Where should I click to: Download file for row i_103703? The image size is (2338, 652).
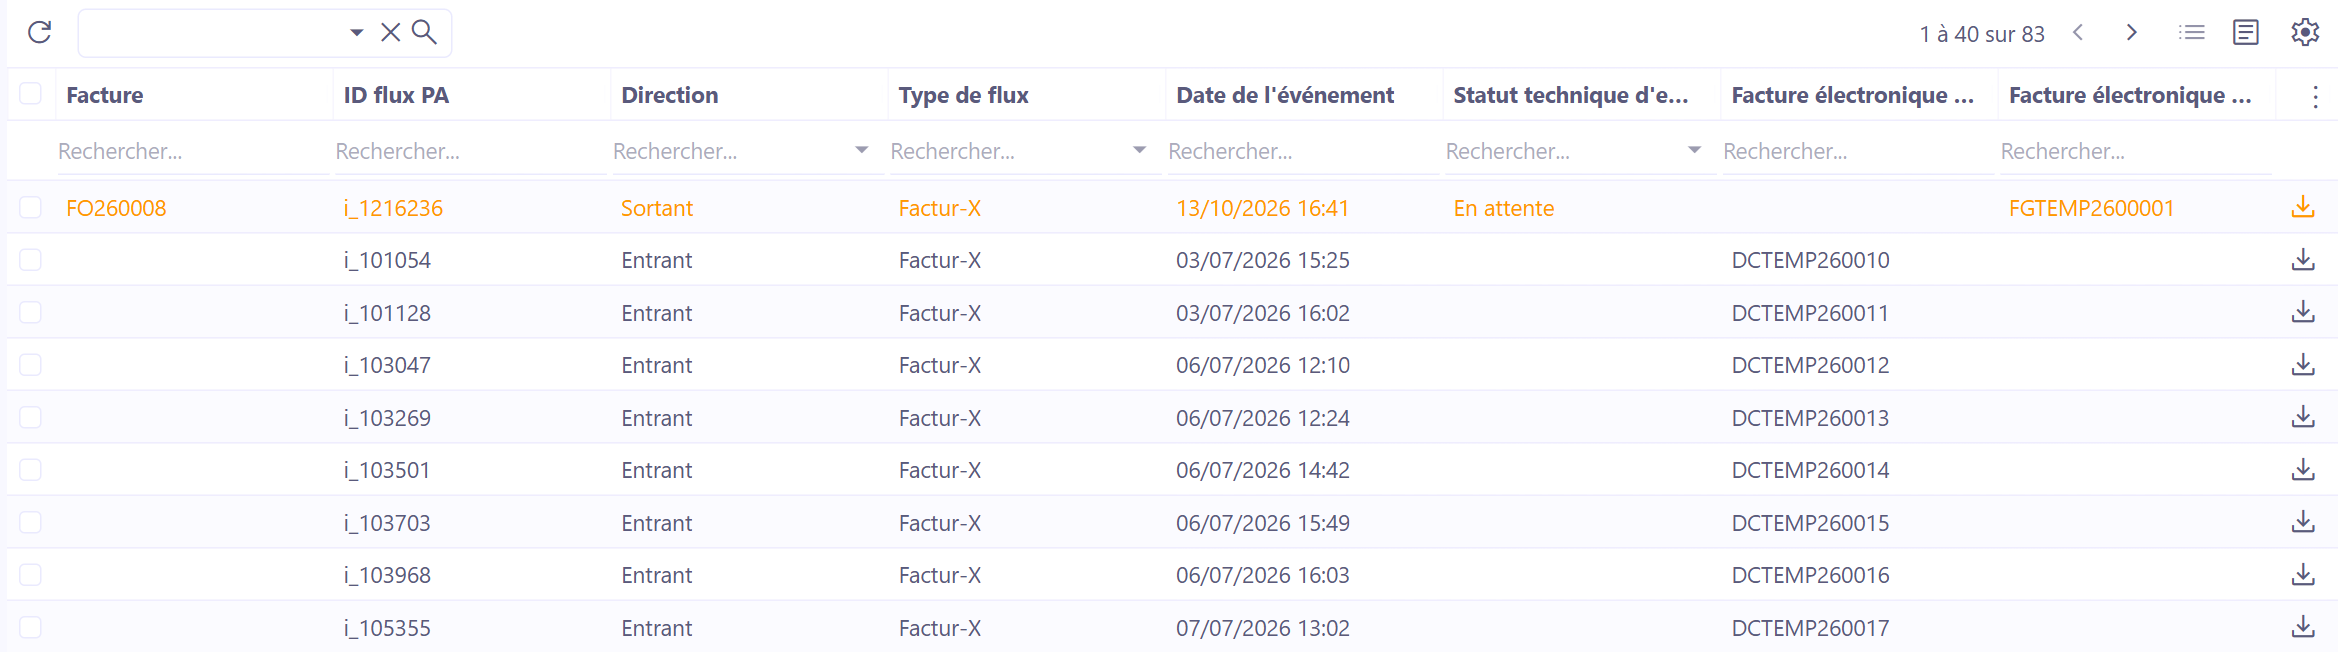pos(2303,522)
